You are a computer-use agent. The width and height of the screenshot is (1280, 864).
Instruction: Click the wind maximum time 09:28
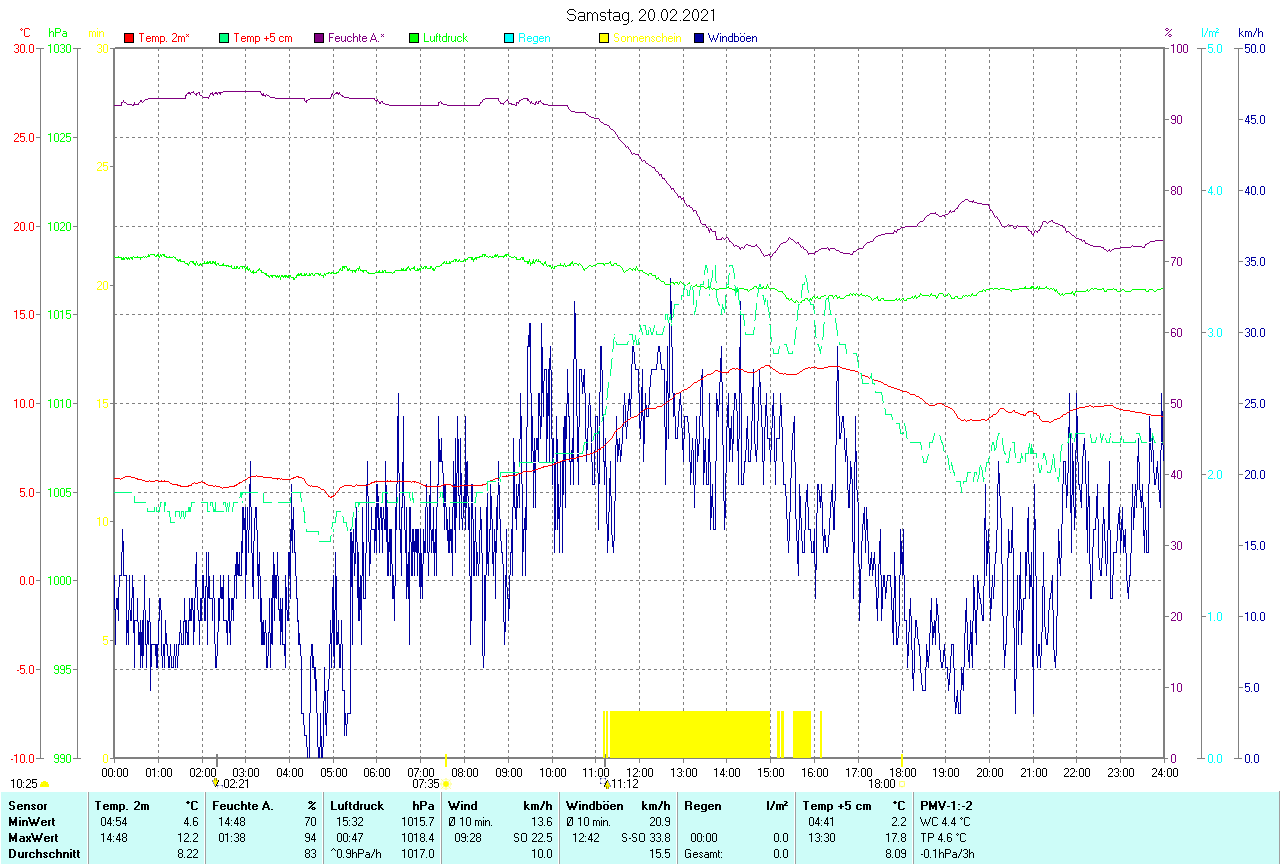(x=469, y=838)
